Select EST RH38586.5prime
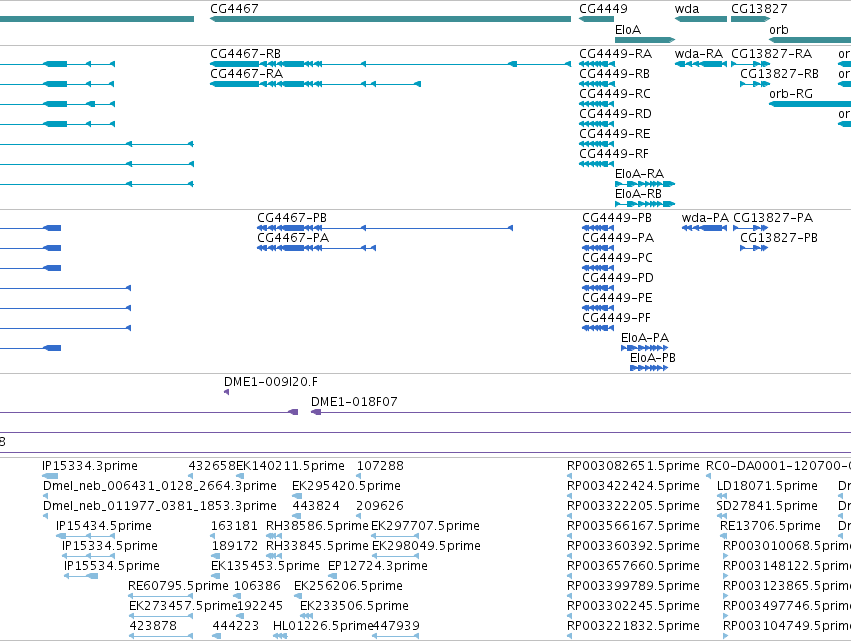This screenshot has height=641, width=851. (x=274, y=536)
